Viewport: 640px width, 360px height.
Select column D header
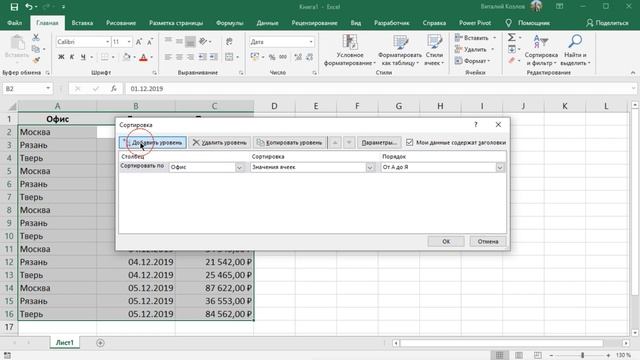274,106
